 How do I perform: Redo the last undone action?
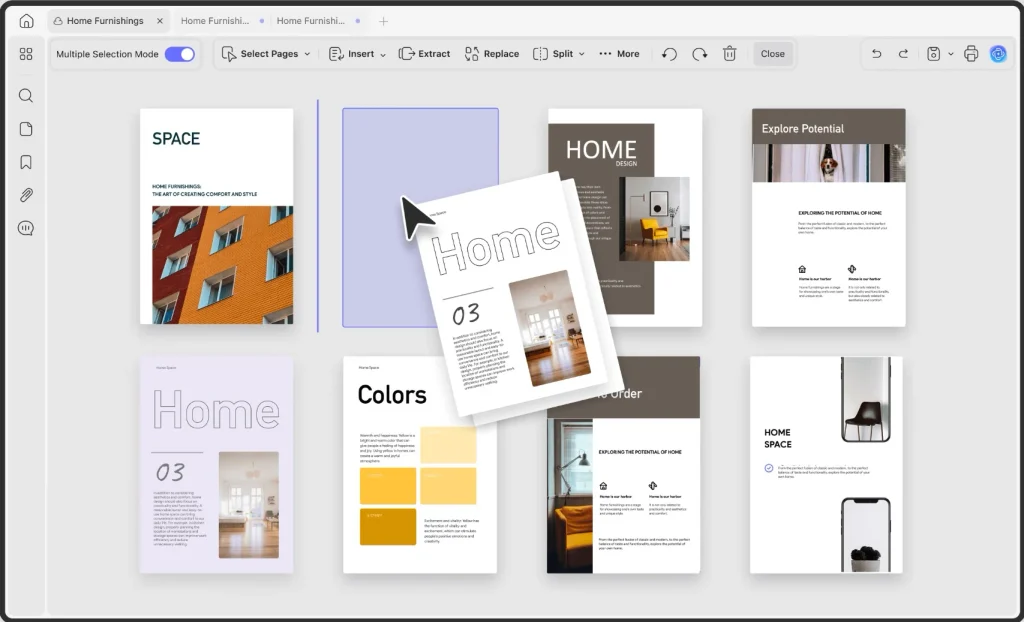(x=903, y=54)
